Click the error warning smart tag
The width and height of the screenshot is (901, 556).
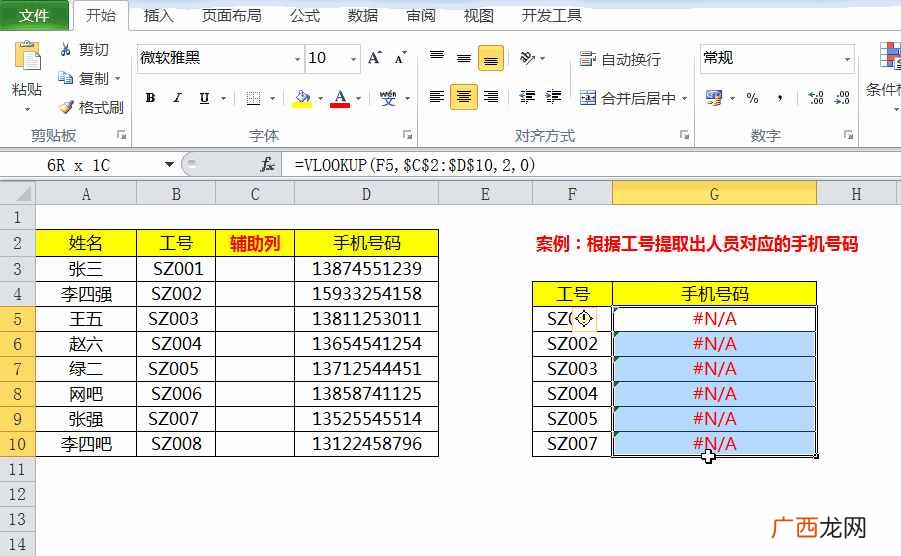pos(584,318)
